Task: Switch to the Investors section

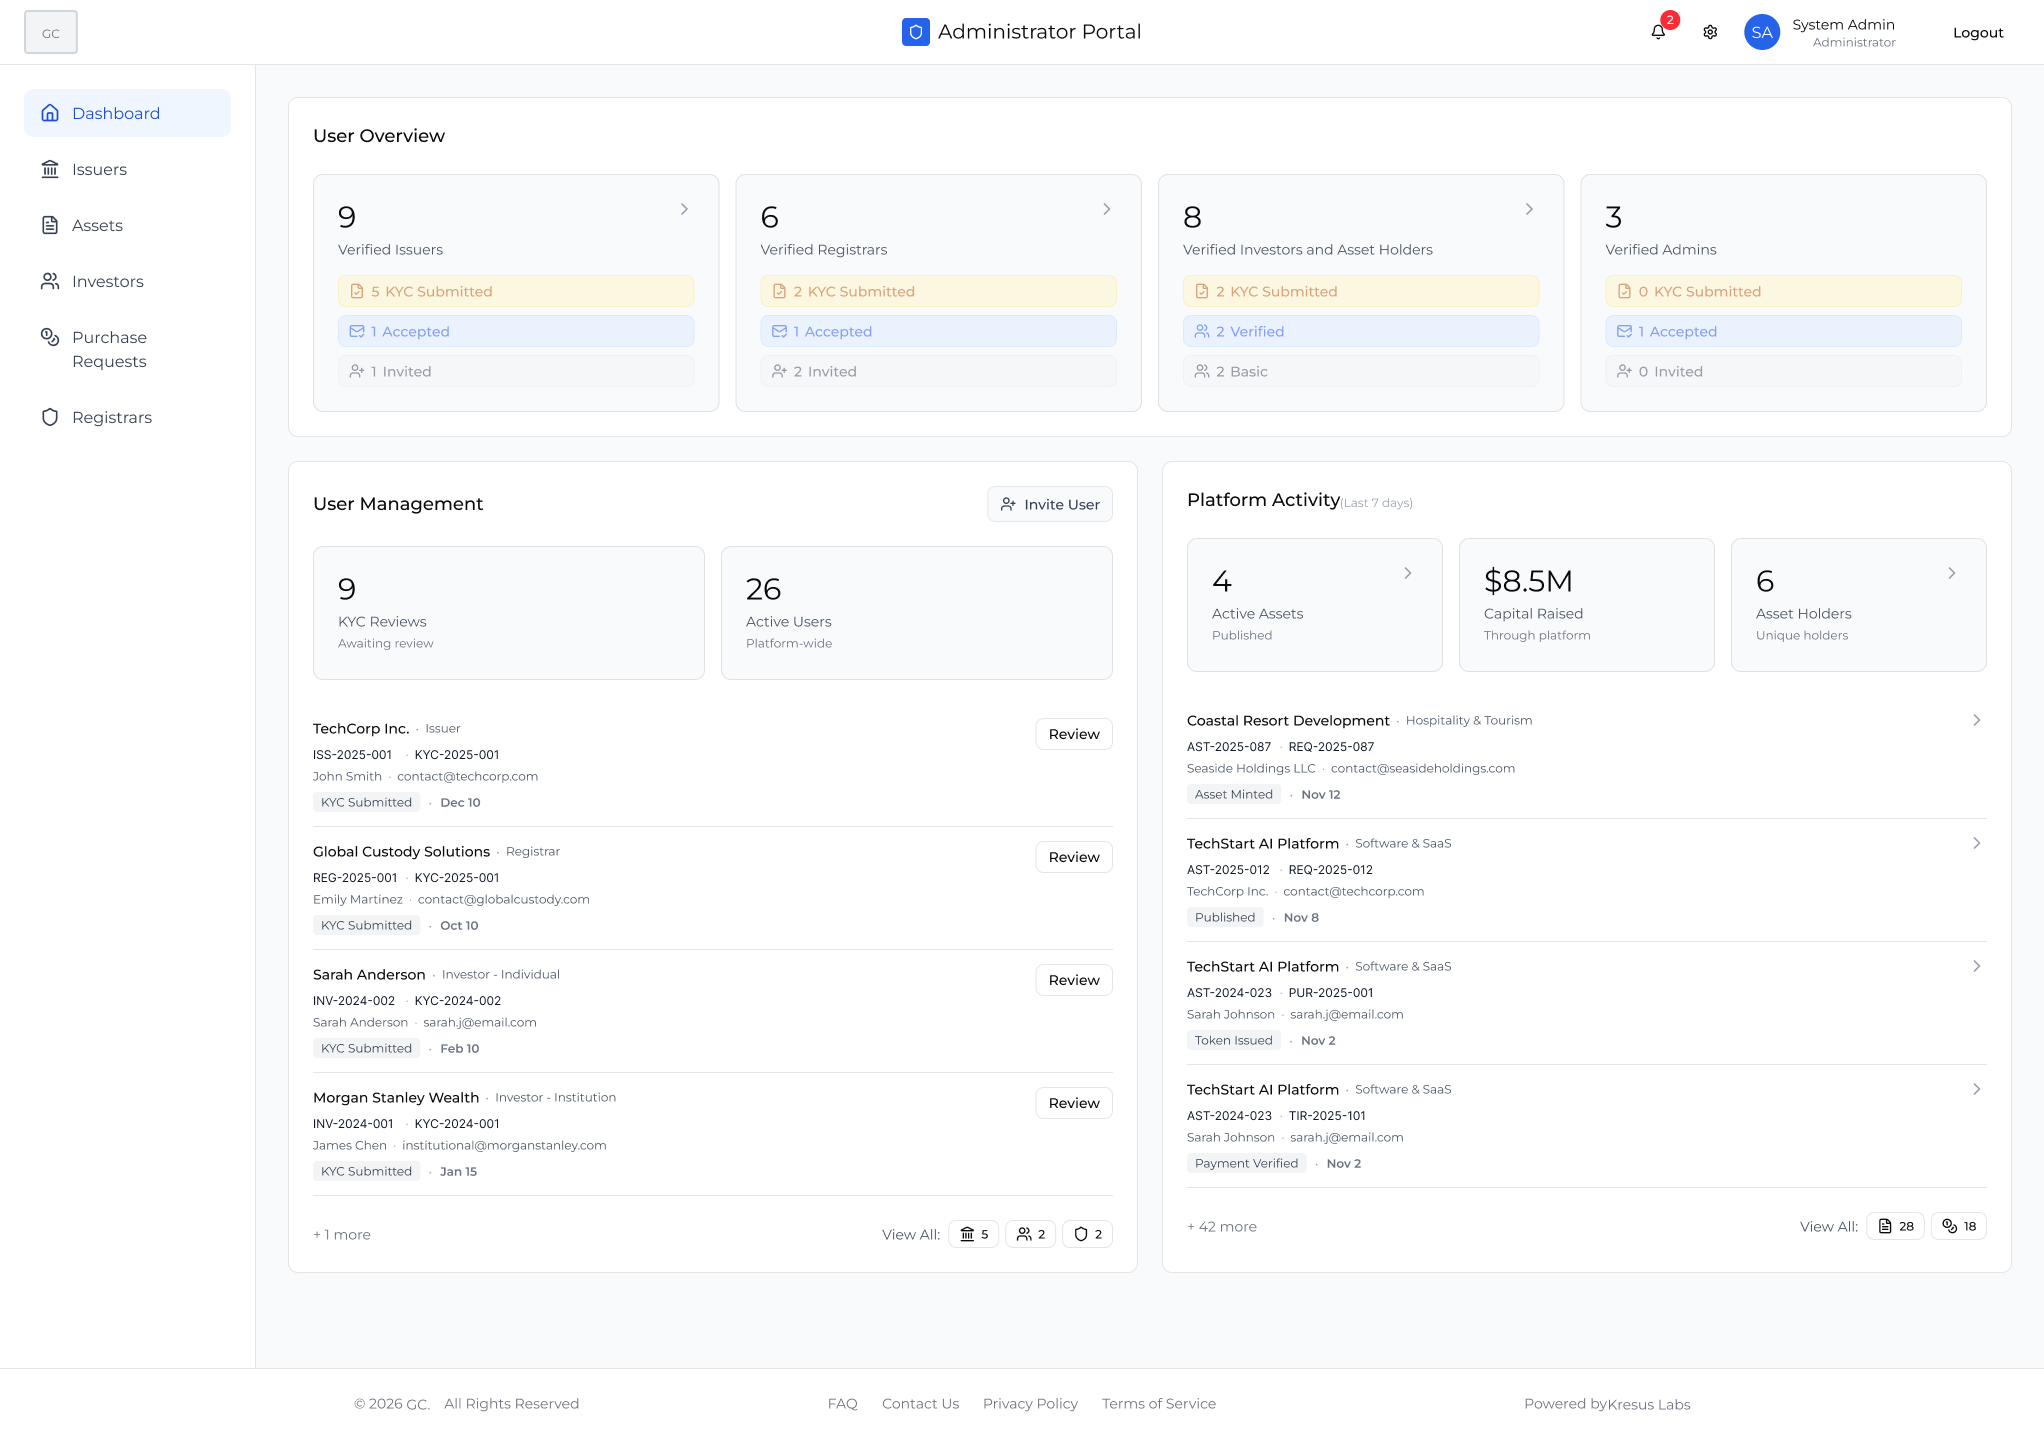Action: [107, 281]
